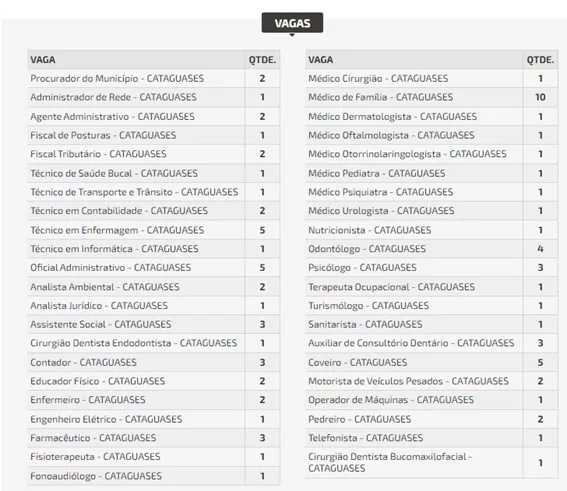
Task: Click the right QTDE. column header
Action: click(x=540, y=60)
